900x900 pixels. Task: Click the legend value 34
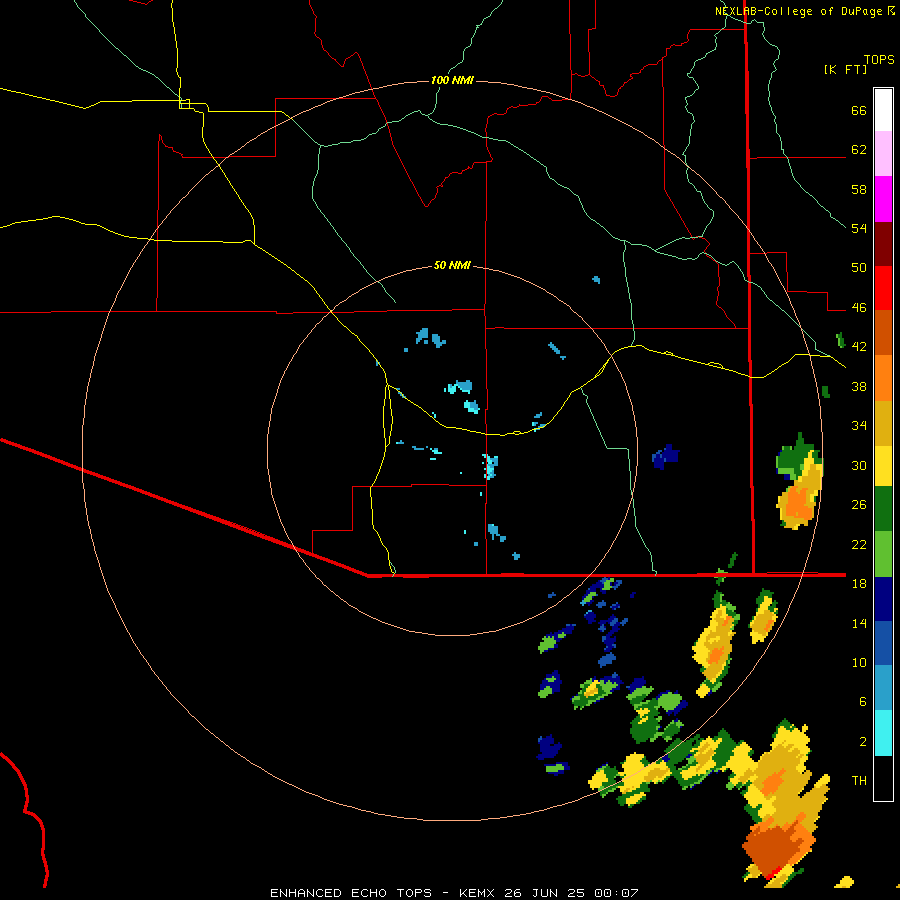[x=859, y=426]
